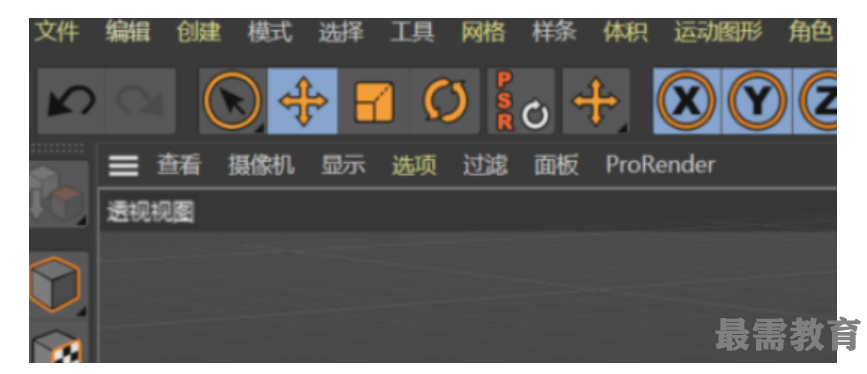
Task: Click the greyed-out Redo arrow icon
Action: [140, 101]
